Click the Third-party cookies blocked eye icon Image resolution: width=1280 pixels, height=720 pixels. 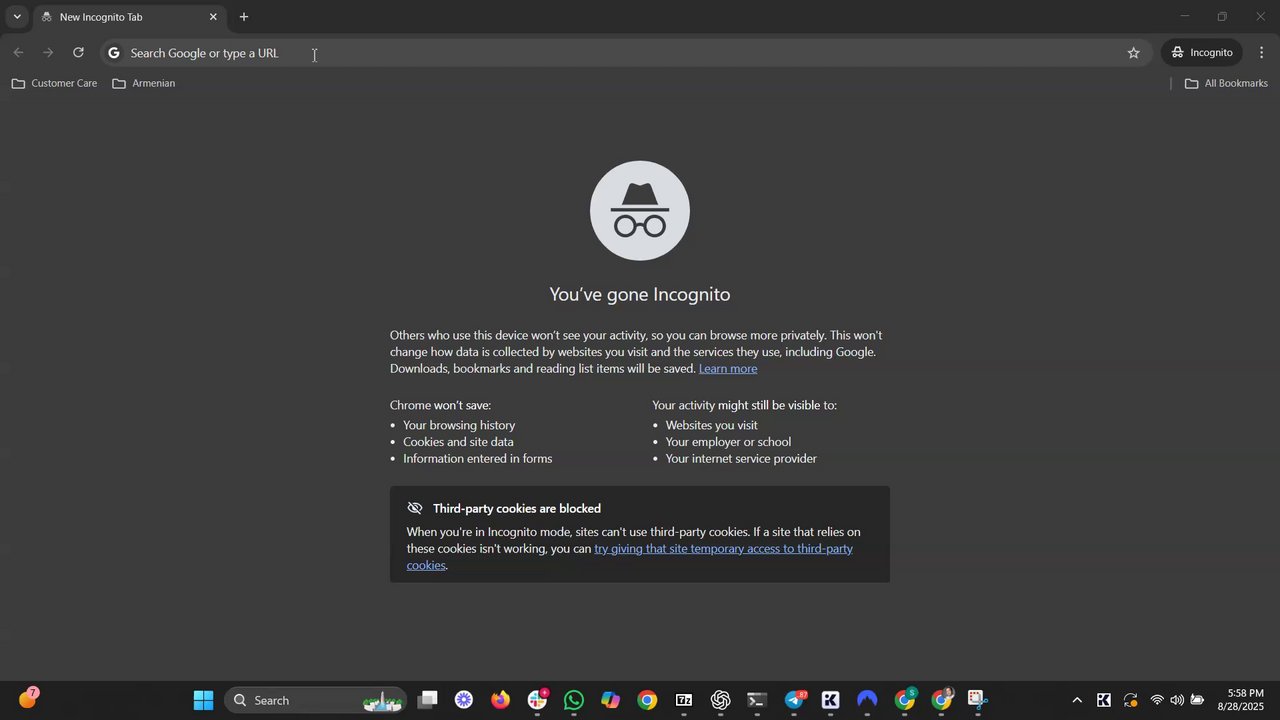[x=415, y=508]
